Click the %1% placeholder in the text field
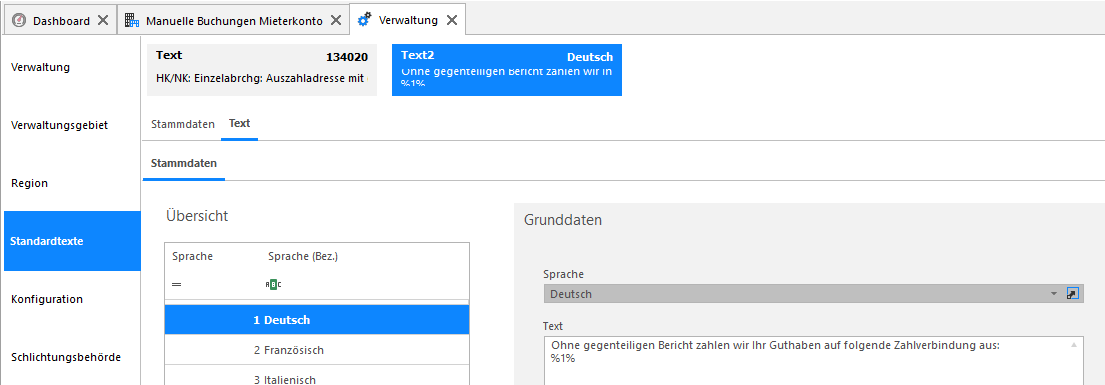This screenshot has height=385, width=1105. 564,358
